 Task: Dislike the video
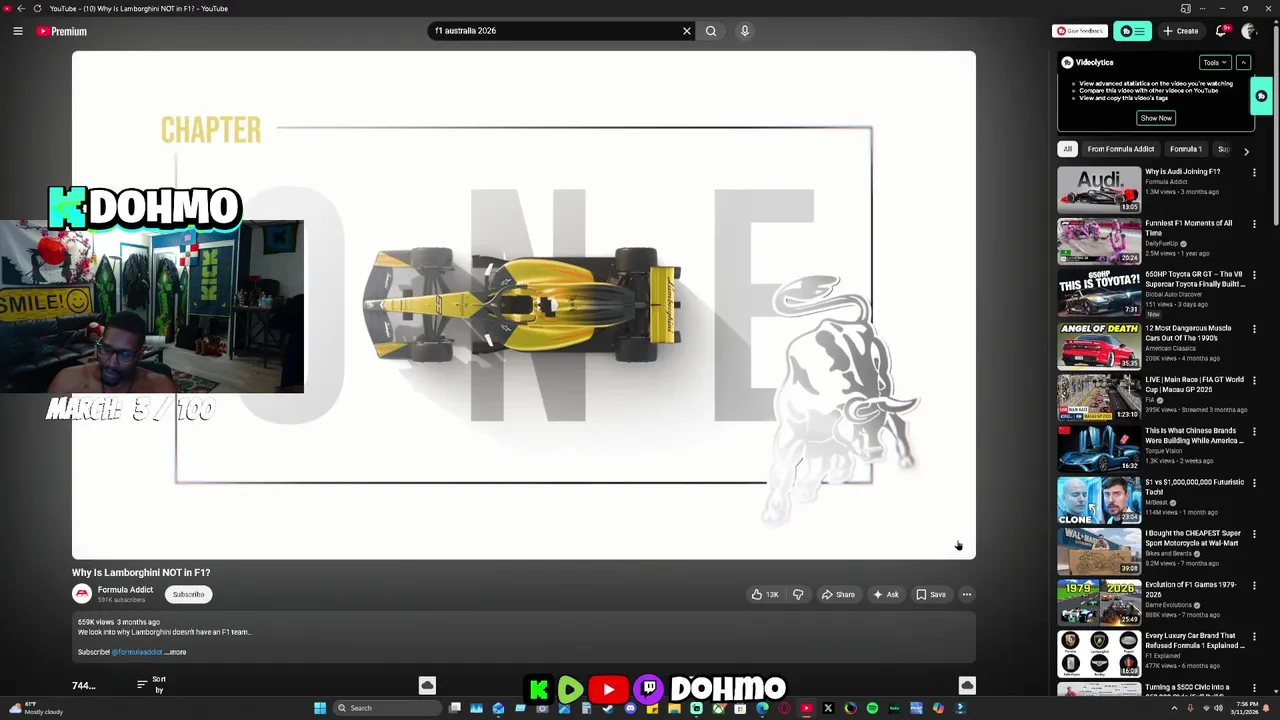point(798,594)
